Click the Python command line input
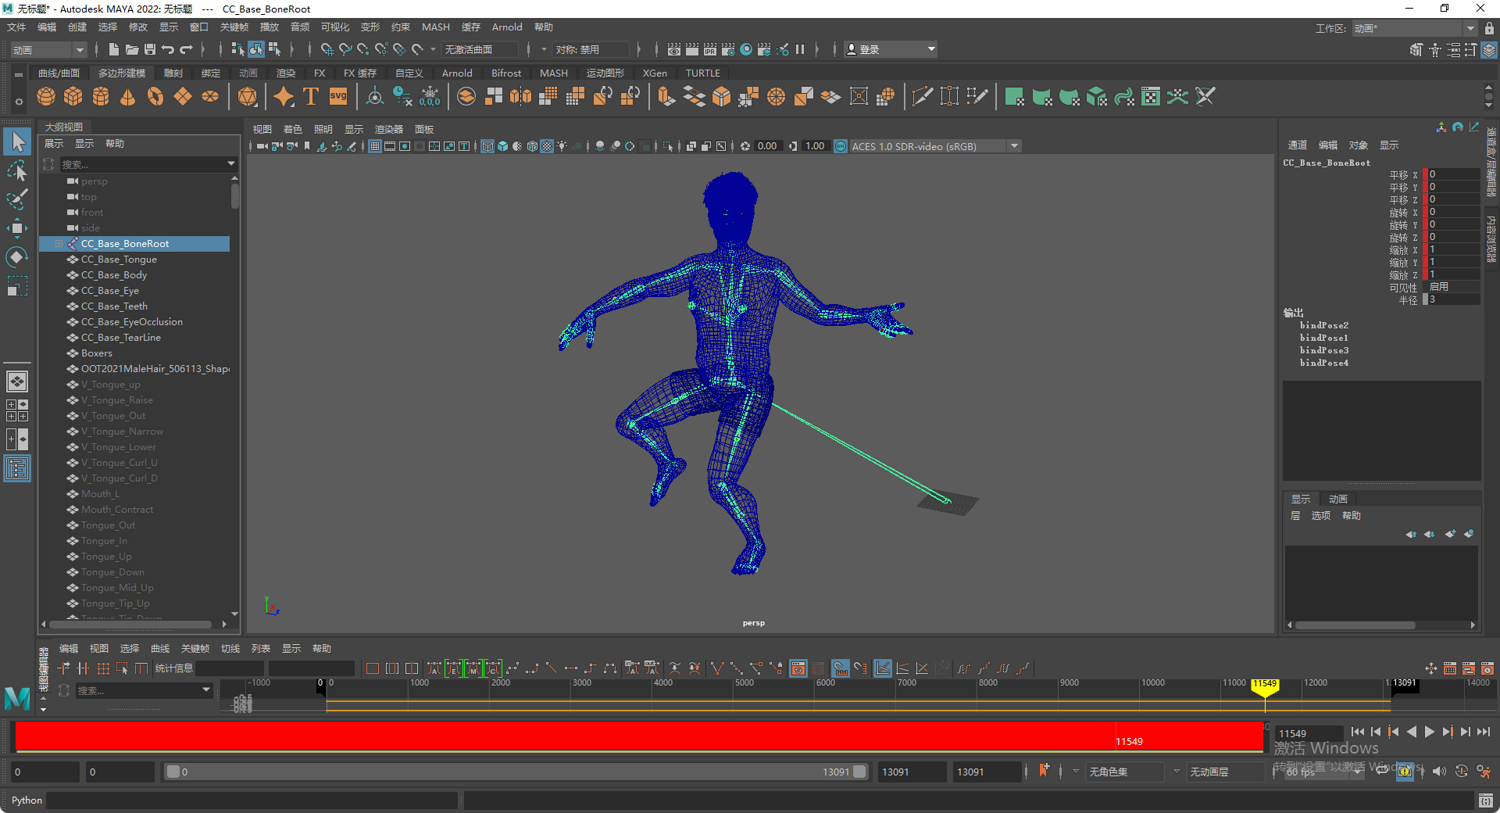This screenshot has width=1500, height=813. click(x=252, y=800)
